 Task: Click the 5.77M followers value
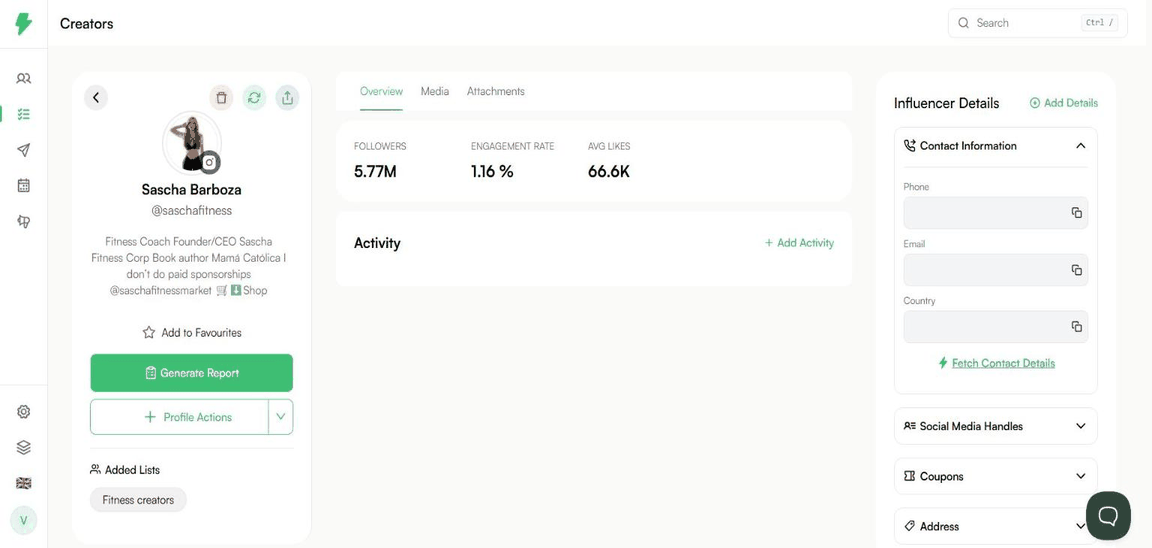pyautogui.click(x=375, y=173)
